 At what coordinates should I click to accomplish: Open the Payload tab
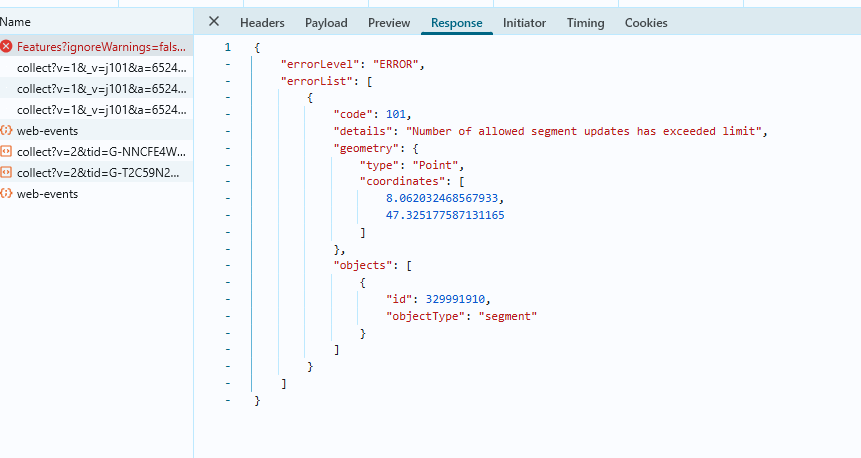[x=326, y=23]
